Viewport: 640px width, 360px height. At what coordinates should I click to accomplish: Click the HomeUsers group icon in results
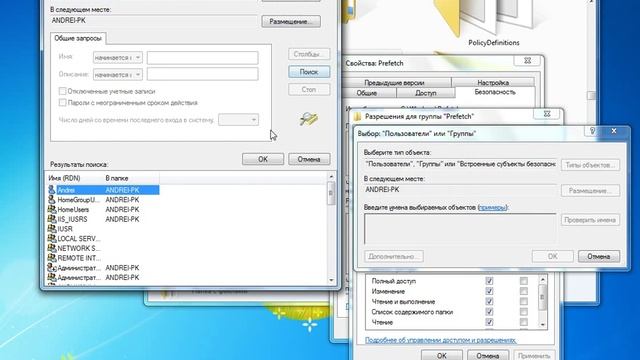click(x=51, y=209)
